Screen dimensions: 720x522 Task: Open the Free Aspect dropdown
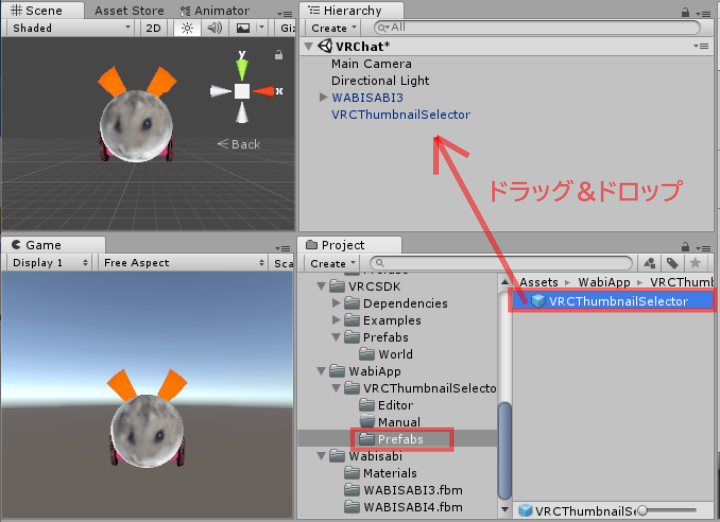[182, 263]
